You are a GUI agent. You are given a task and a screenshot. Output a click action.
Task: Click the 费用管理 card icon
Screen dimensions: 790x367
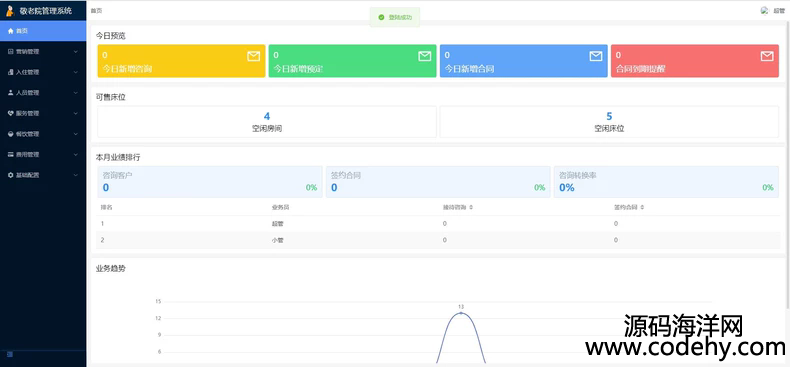coord(11,155)
